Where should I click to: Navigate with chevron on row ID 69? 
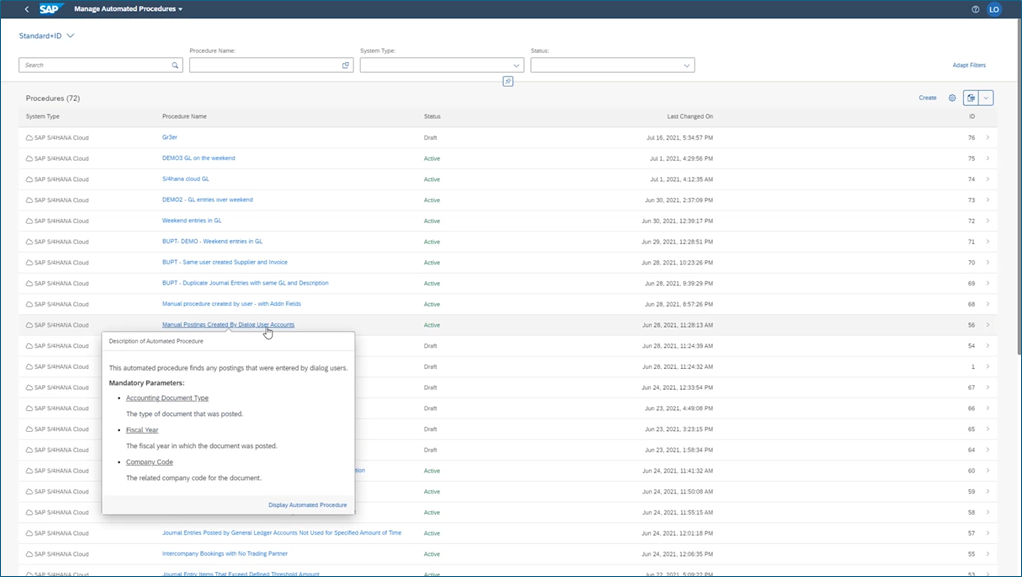pos(987,283)
